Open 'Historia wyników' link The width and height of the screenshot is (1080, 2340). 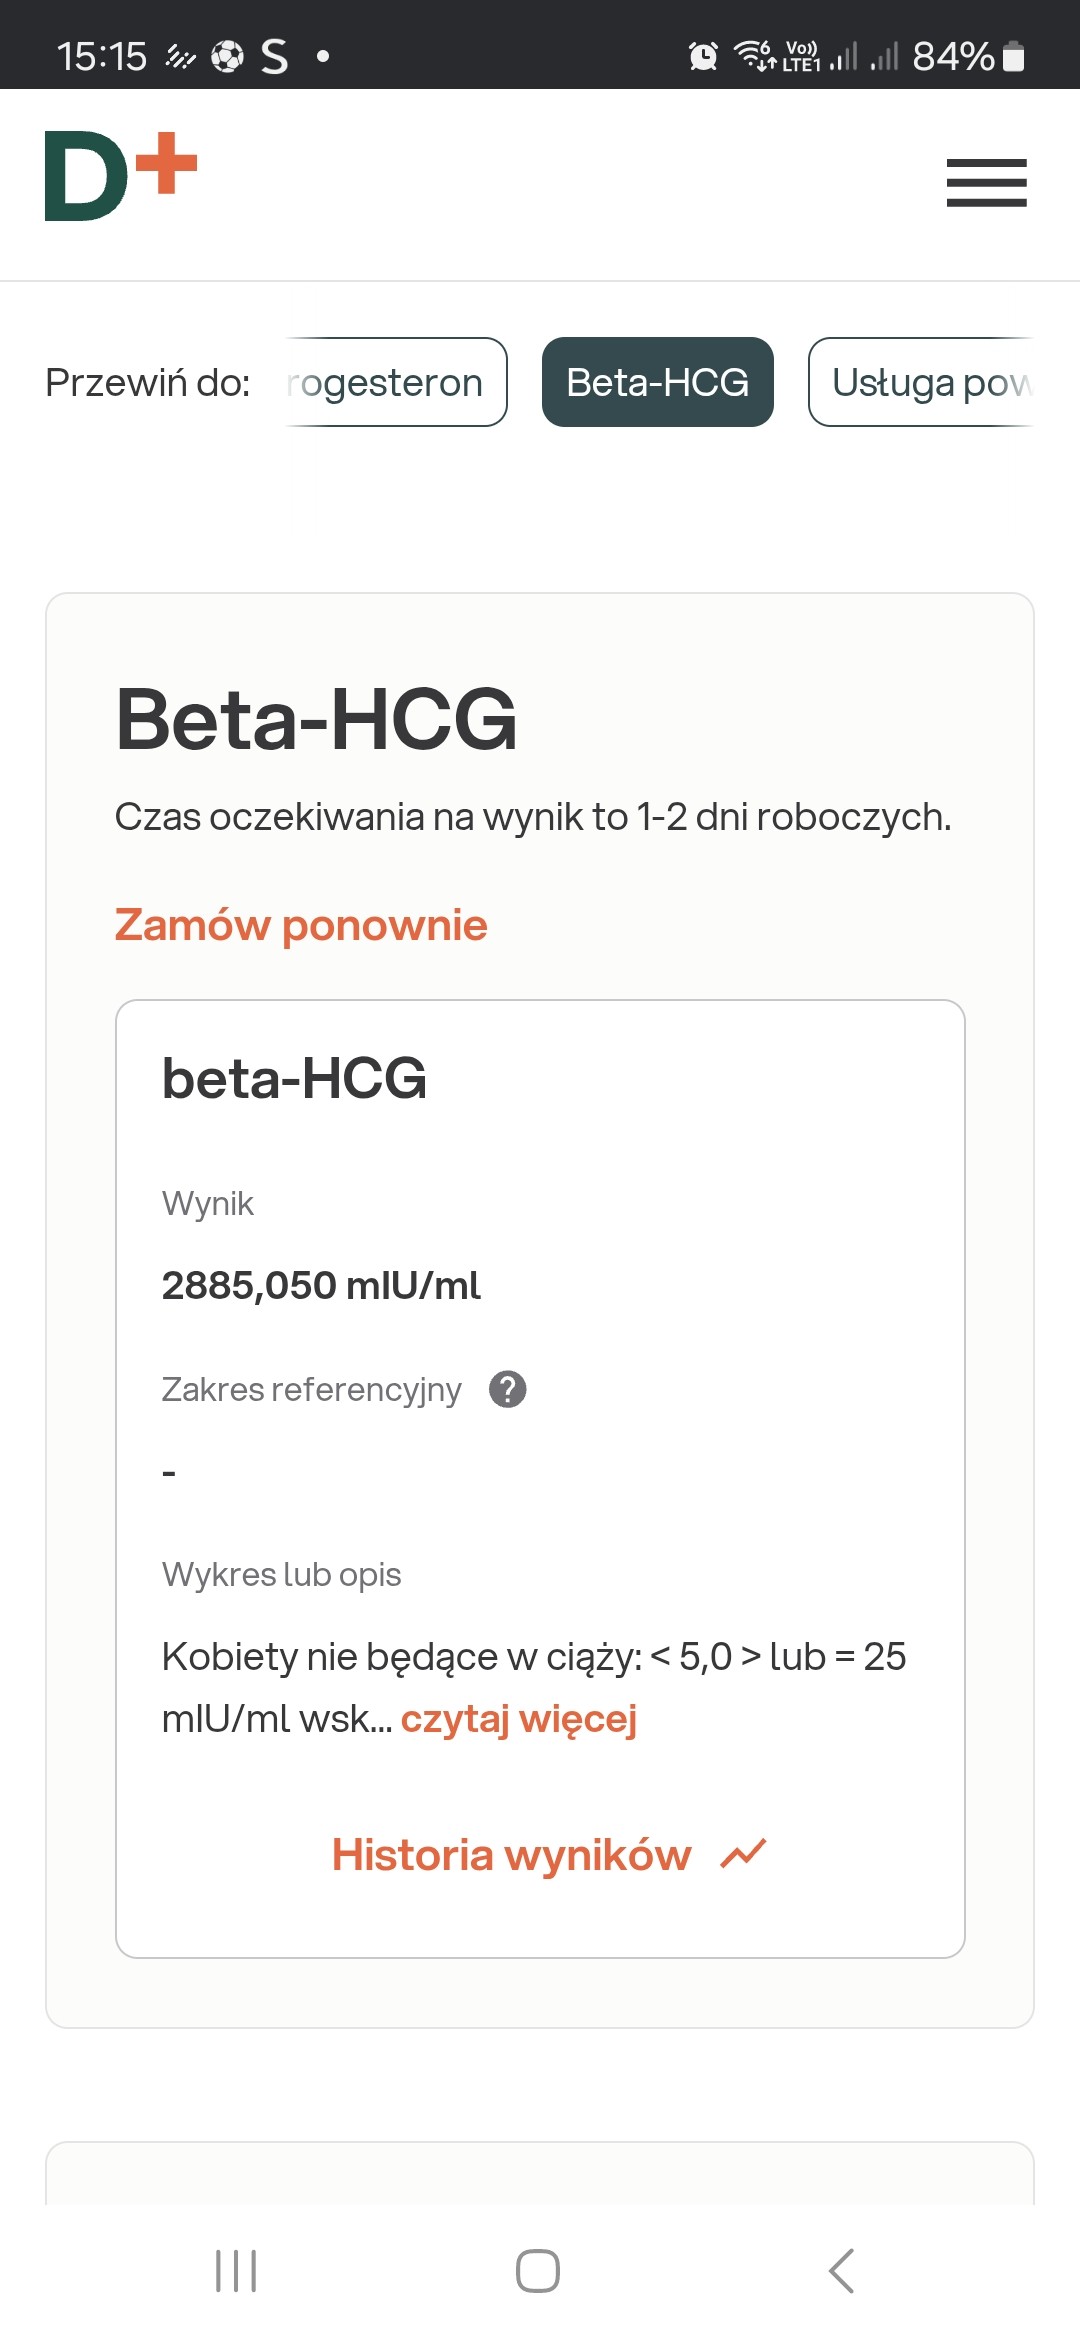tap(511, 1855)
